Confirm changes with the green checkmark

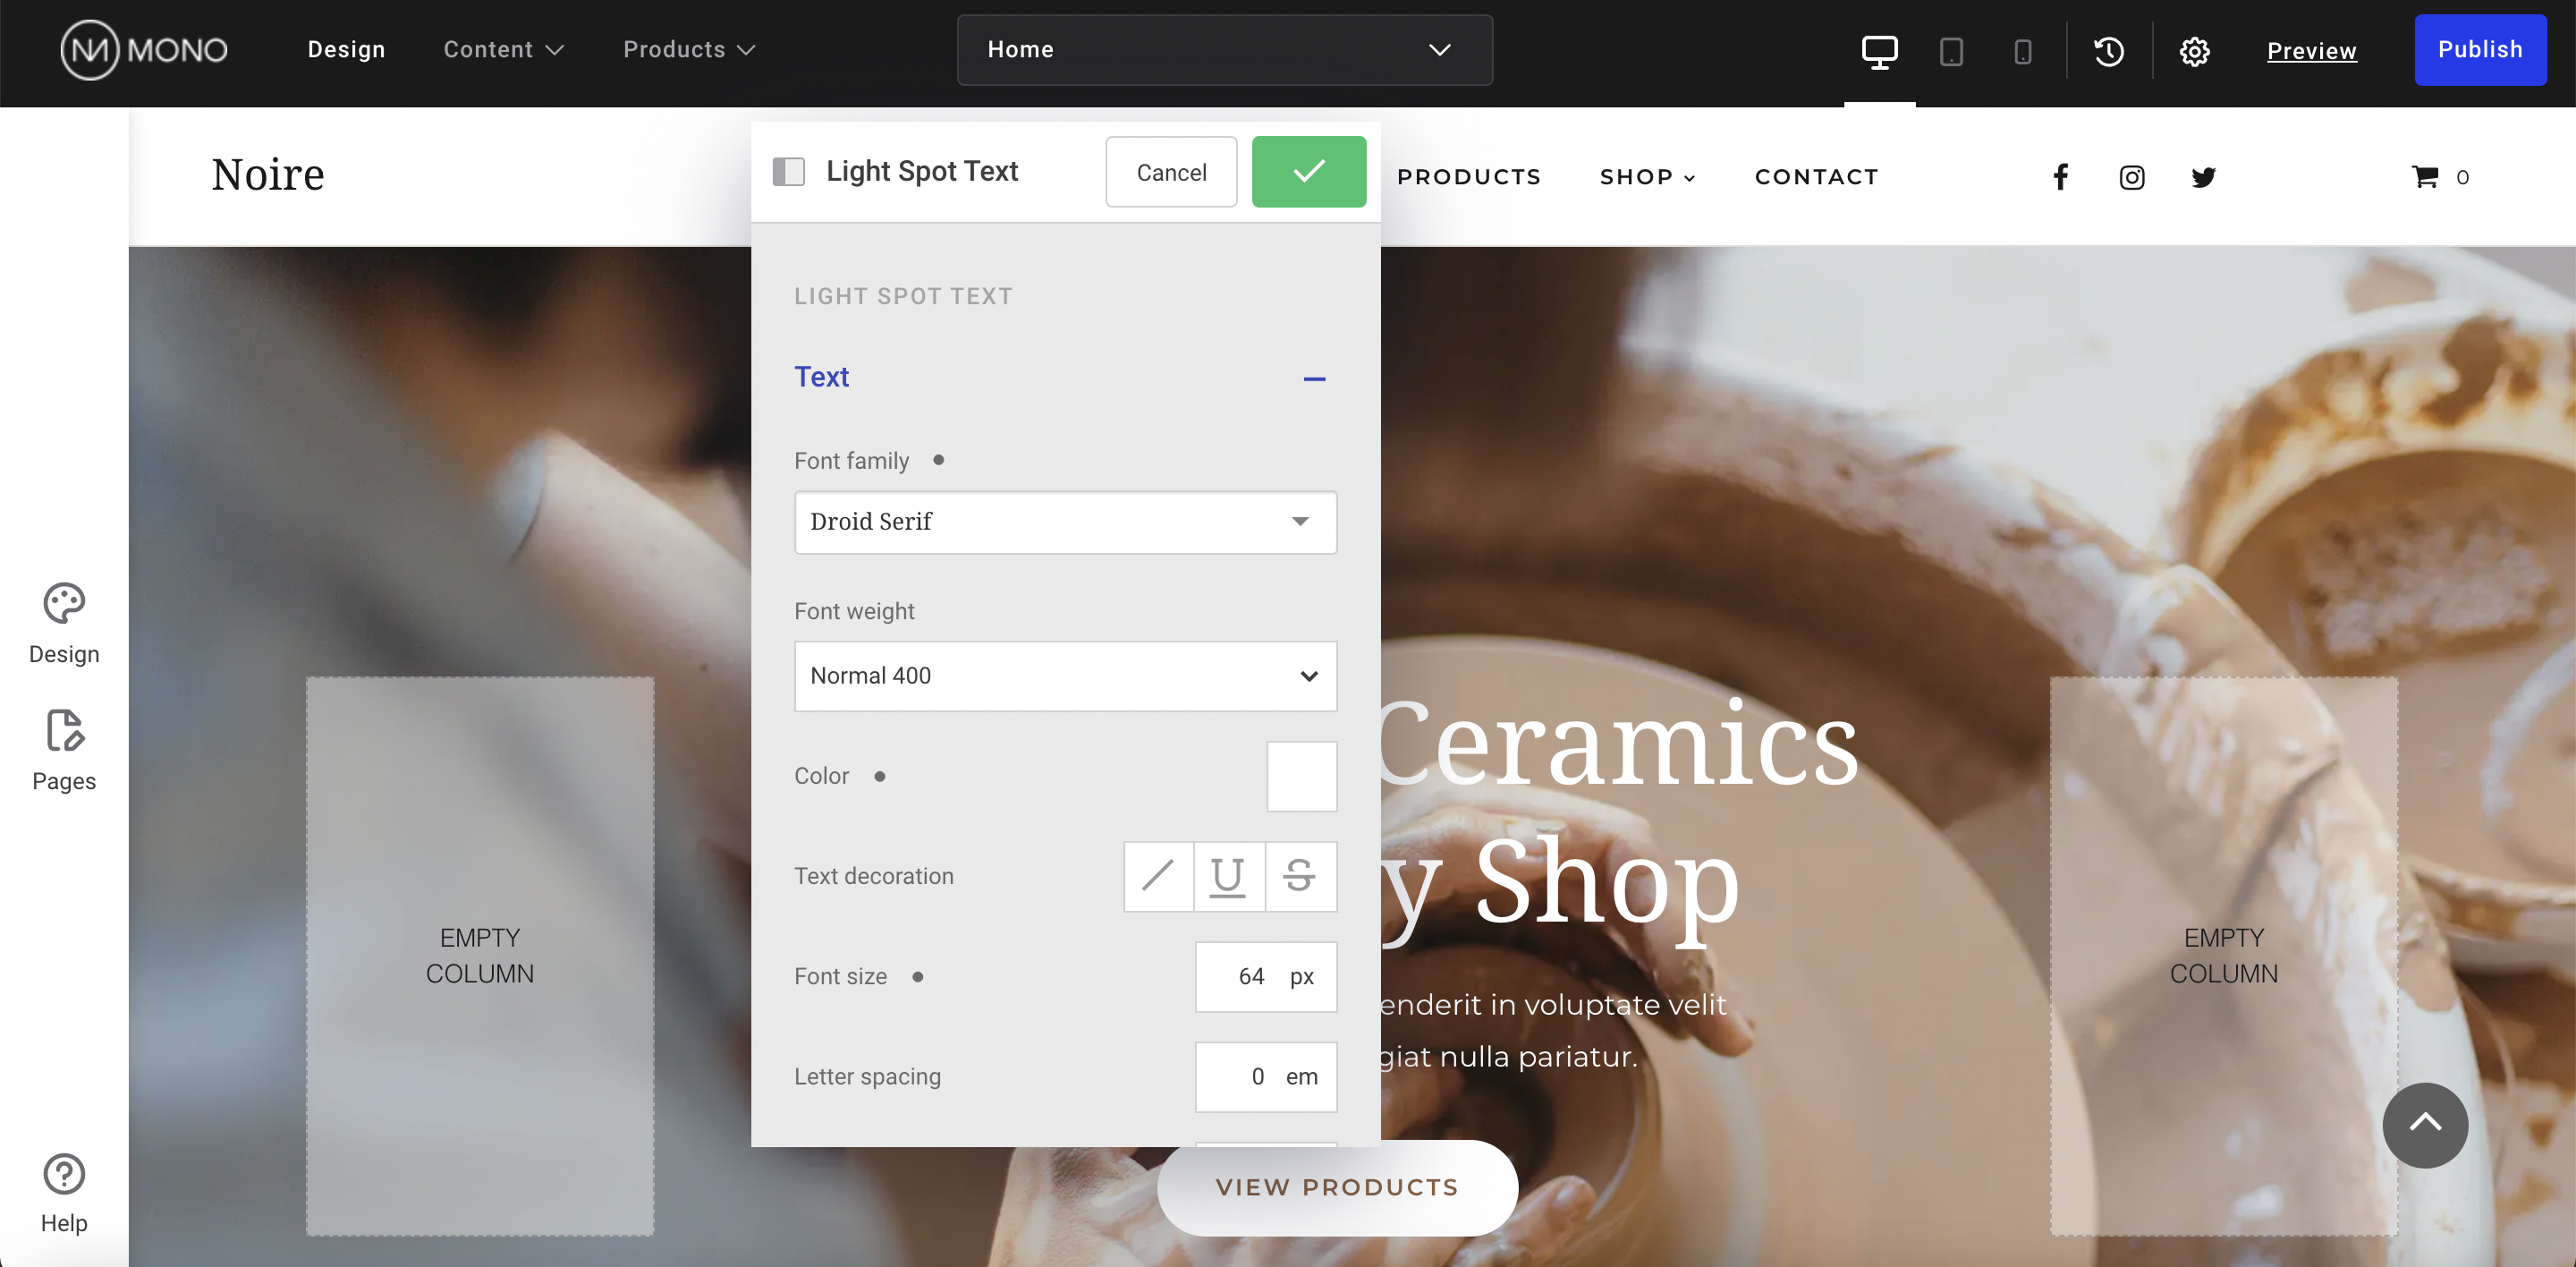click(1308, 172)
